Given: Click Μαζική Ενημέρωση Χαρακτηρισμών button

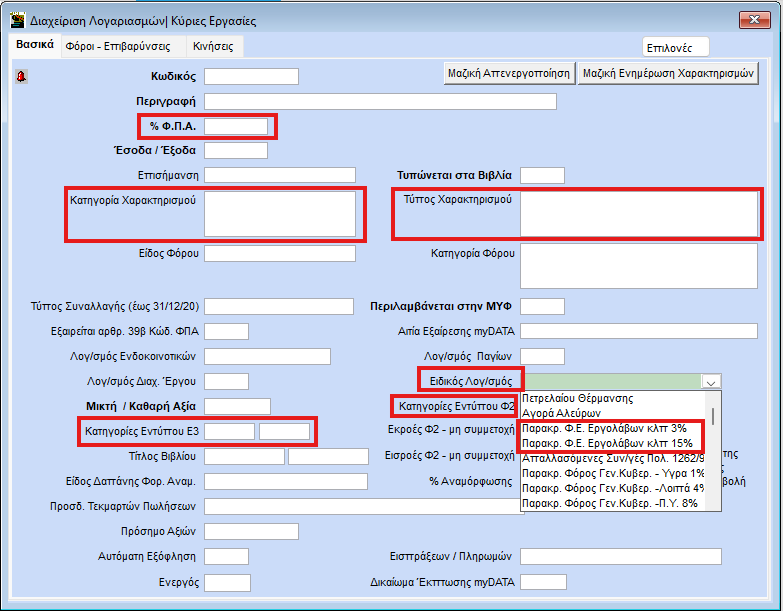Looking at the screenshot, I should coord(667,73).
